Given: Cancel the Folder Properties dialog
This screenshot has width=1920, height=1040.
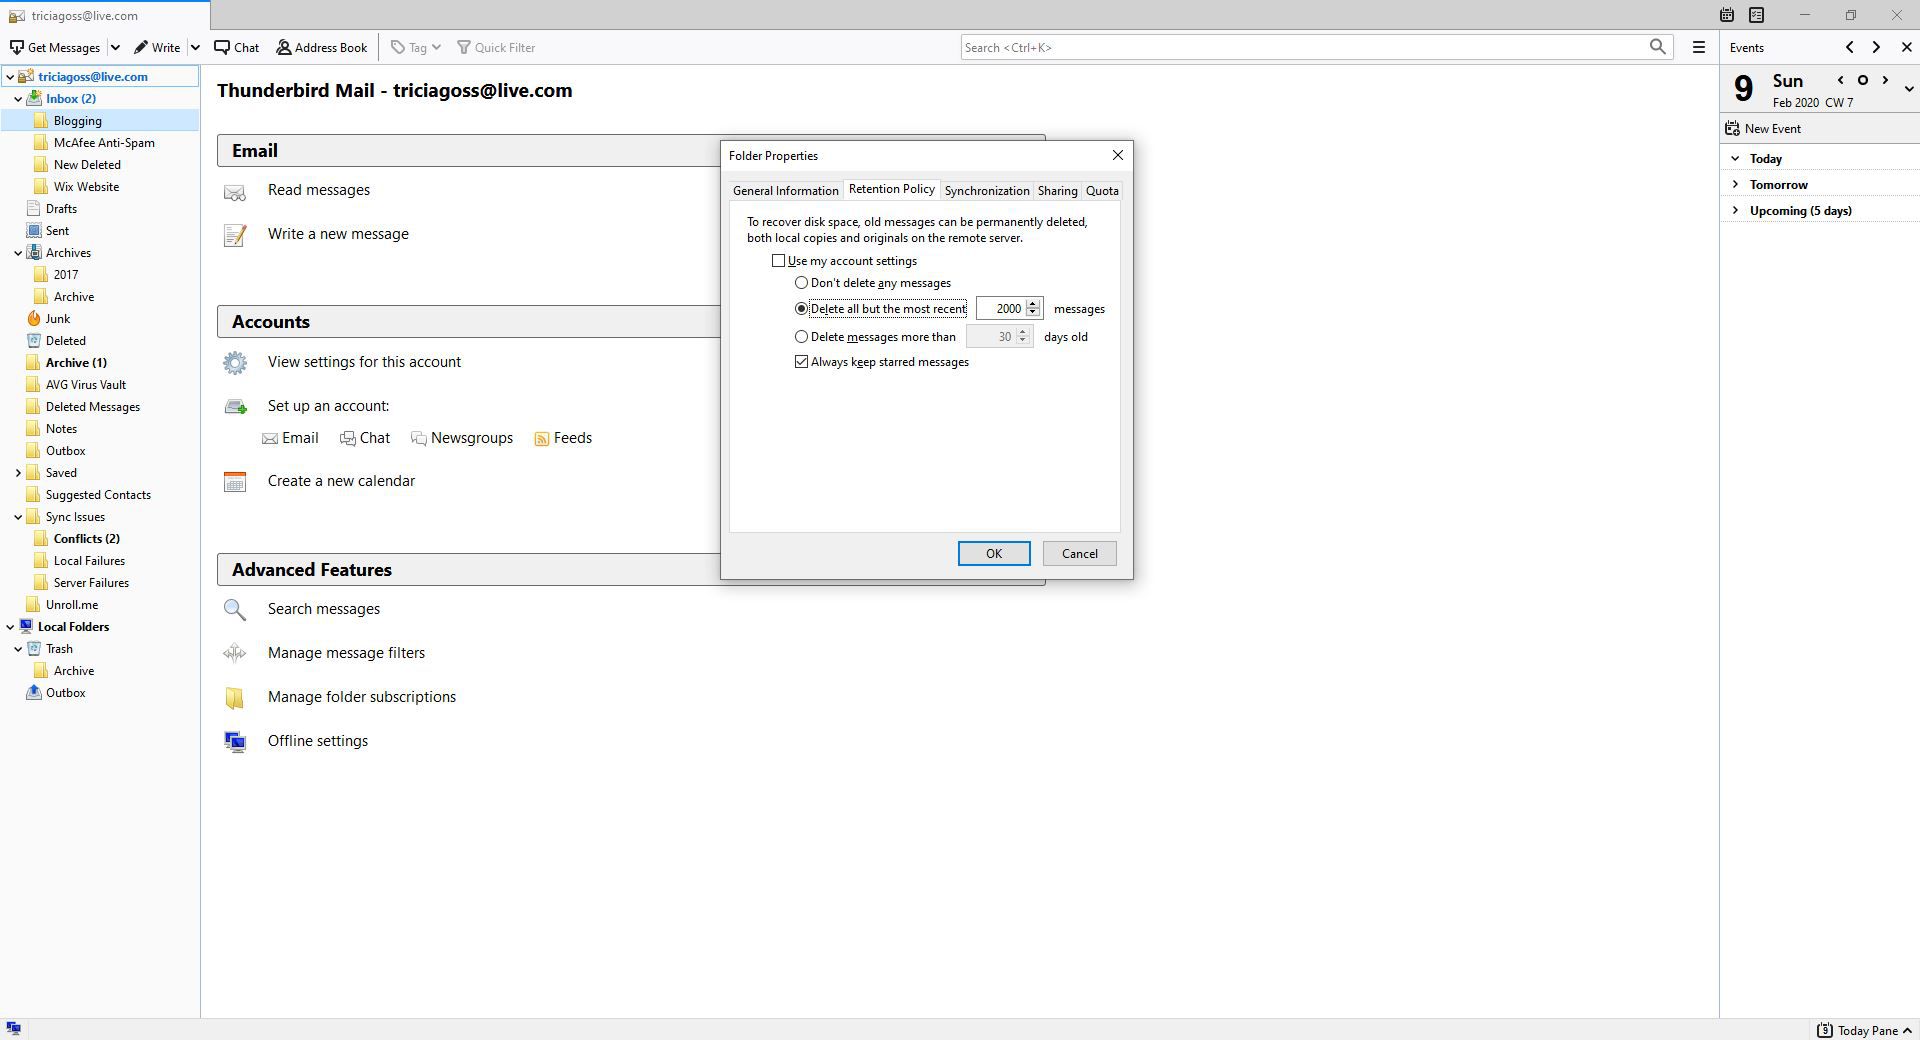Looking at the screenshot, I should pos(1079,554).
